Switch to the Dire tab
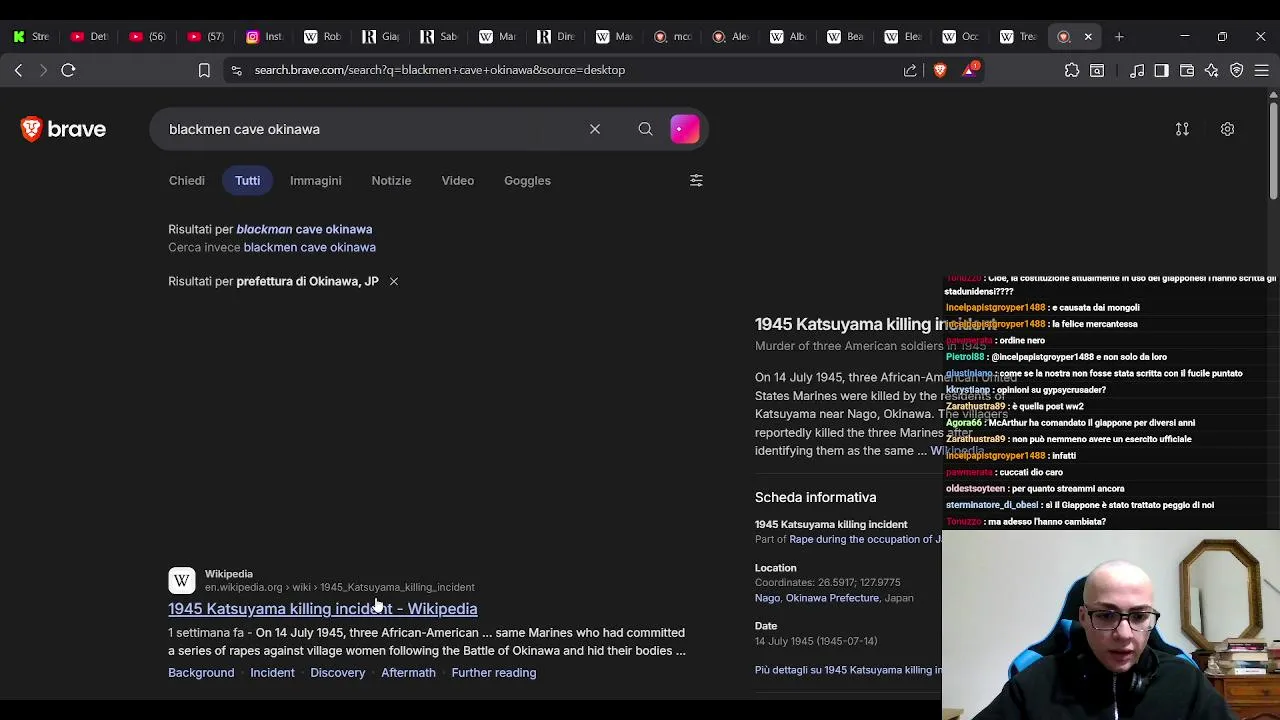 [554, 37]
